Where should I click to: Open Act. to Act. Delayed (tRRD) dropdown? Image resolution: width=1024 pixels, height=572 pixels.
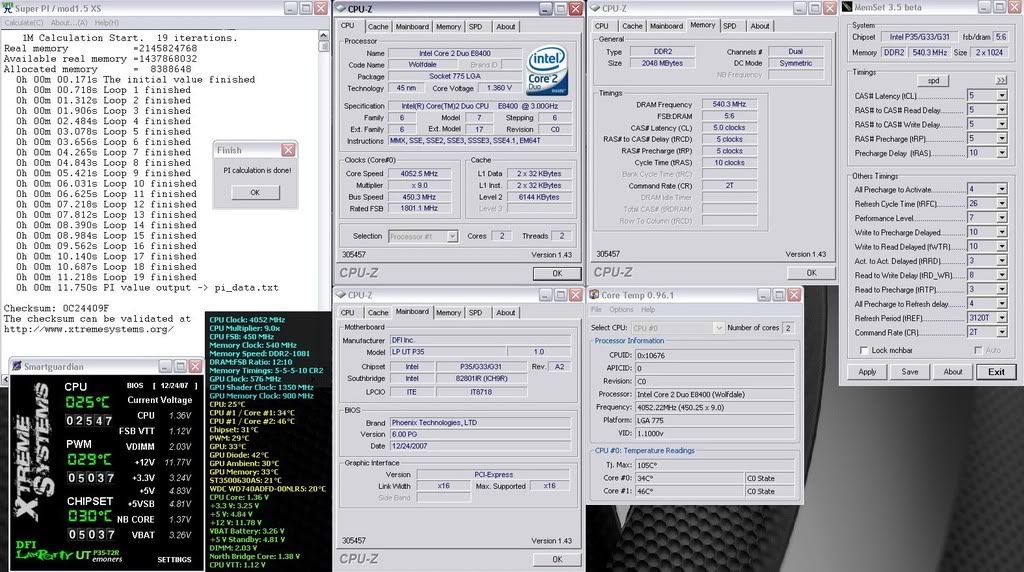pos(1001,261)
